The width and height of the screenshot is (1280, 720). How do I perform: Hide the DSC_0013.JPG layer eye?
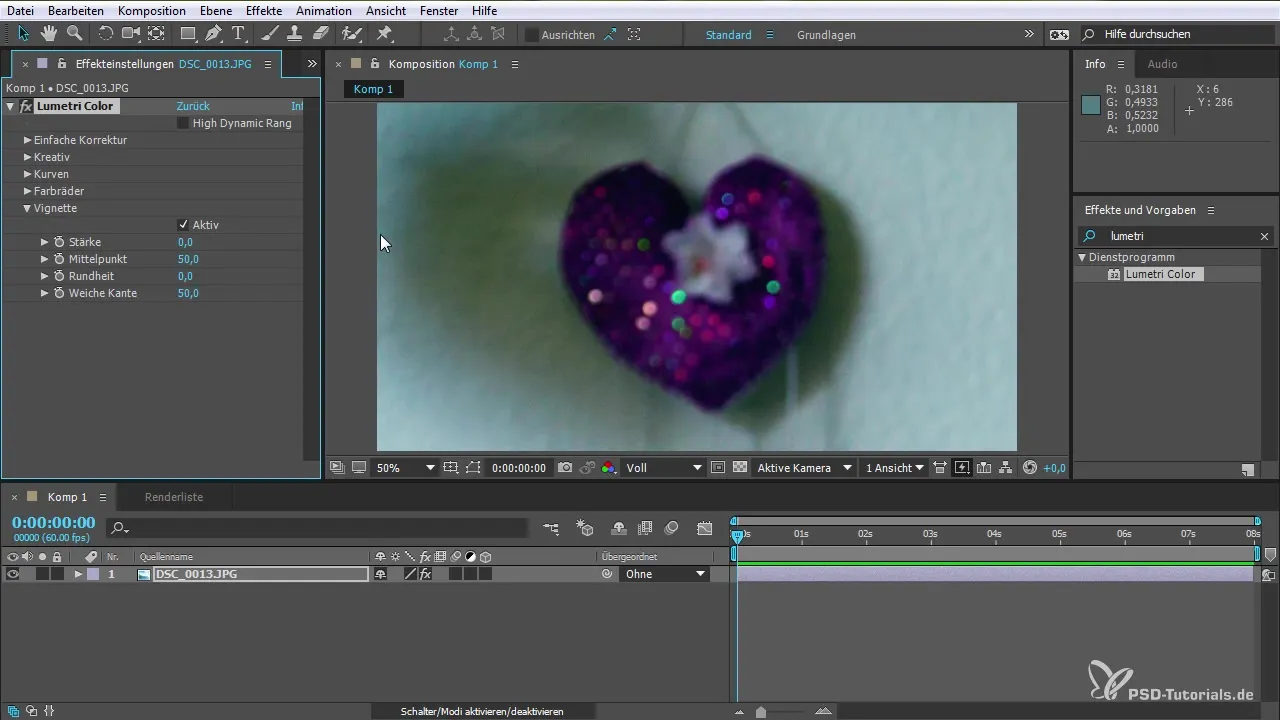point(13,574)
